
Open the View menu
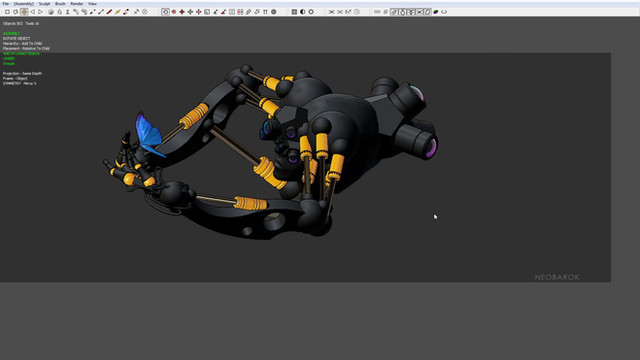tap(92, 4)
